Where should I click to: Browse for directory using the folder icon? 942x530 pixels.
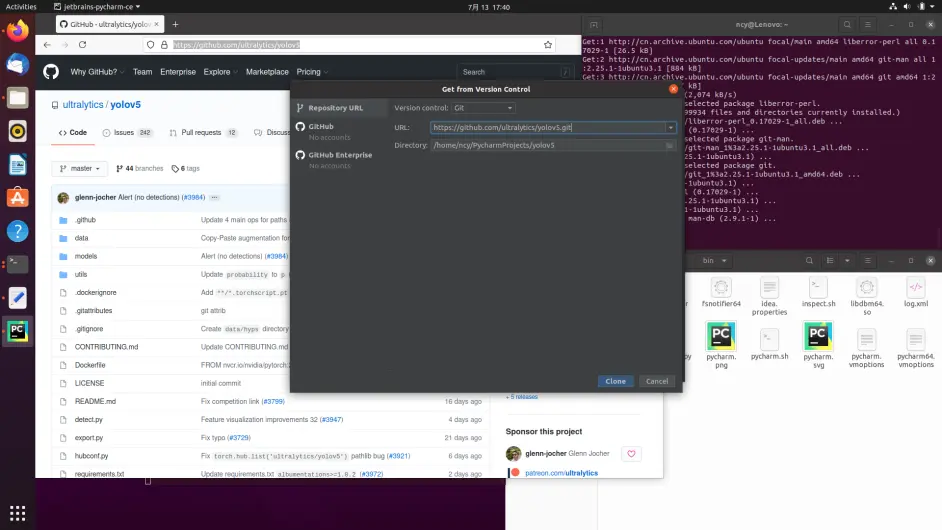click(x=669, y=145)
